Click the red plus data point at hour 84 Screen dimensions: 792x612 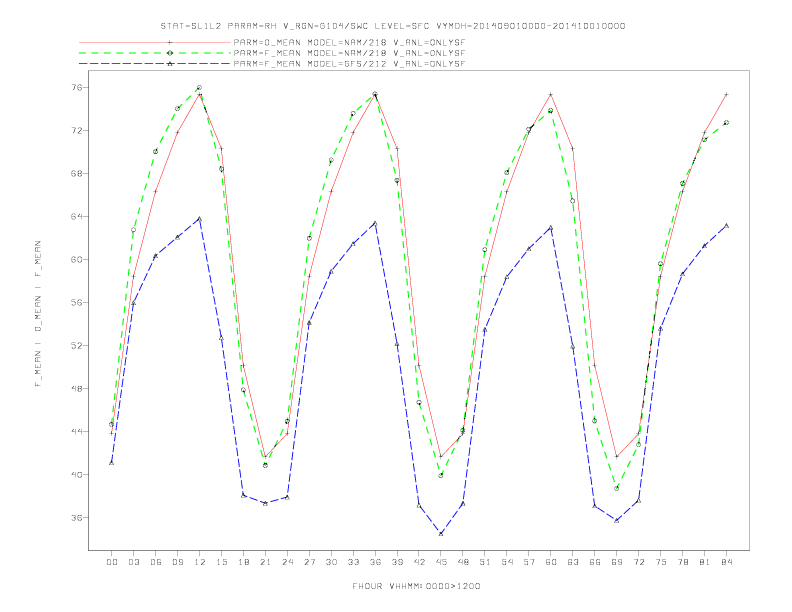[726, 94]
